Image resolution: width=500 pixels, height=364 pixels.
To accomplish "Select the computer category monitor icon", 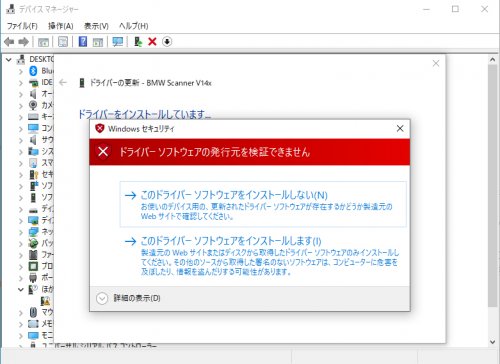I will coord(33,128).
